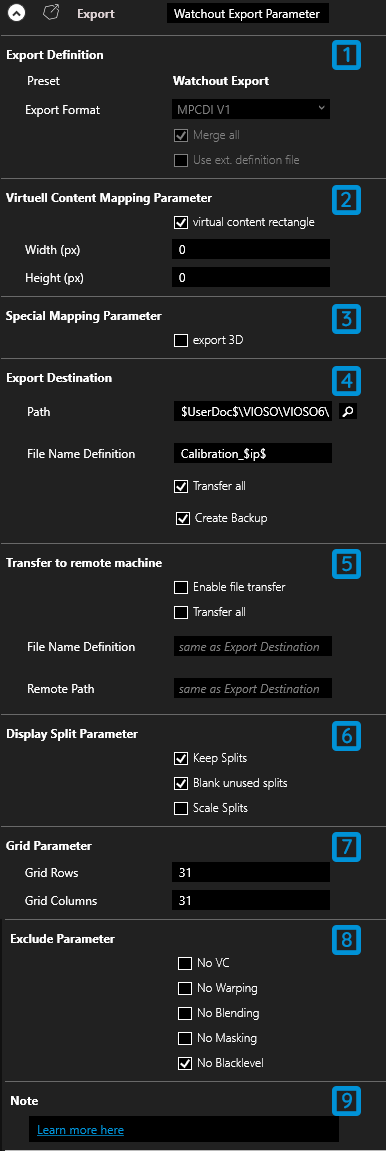Uncheck Blank unused splits
The width and height of the screenshot is (386, 1152).
click(x=180, y=783)
